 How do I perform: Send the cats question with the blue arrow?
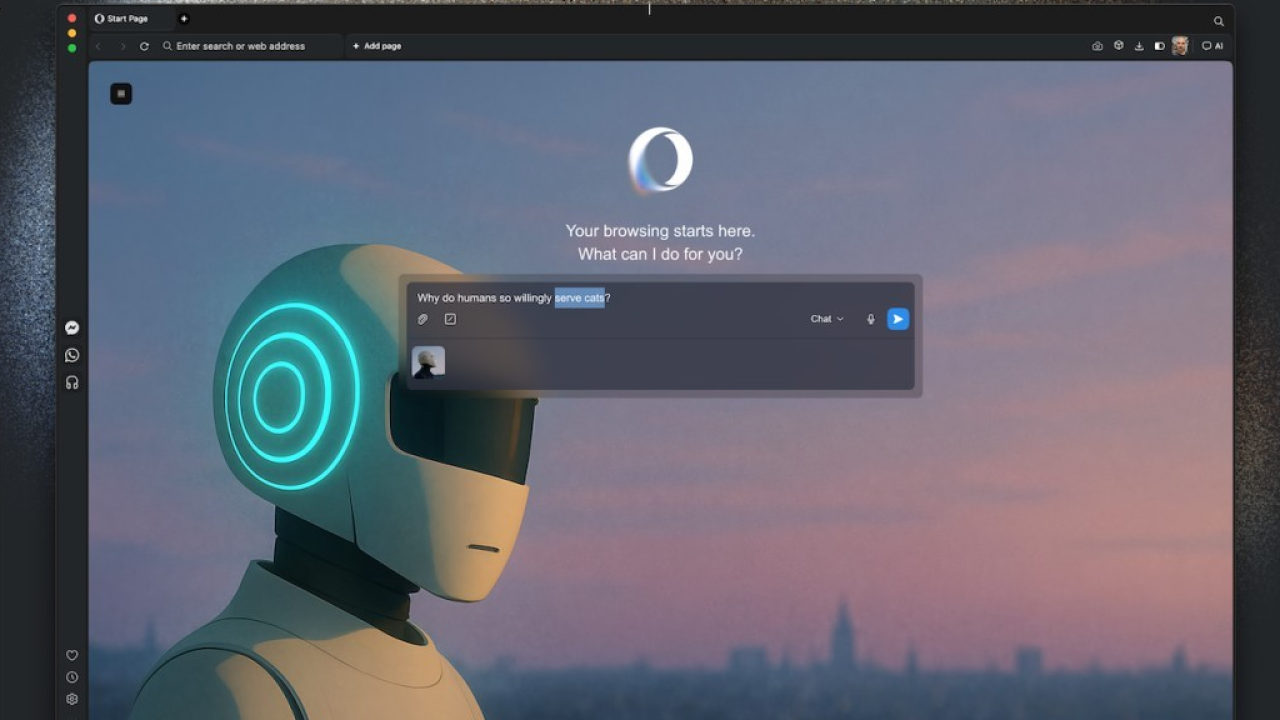tap(897, 318)
